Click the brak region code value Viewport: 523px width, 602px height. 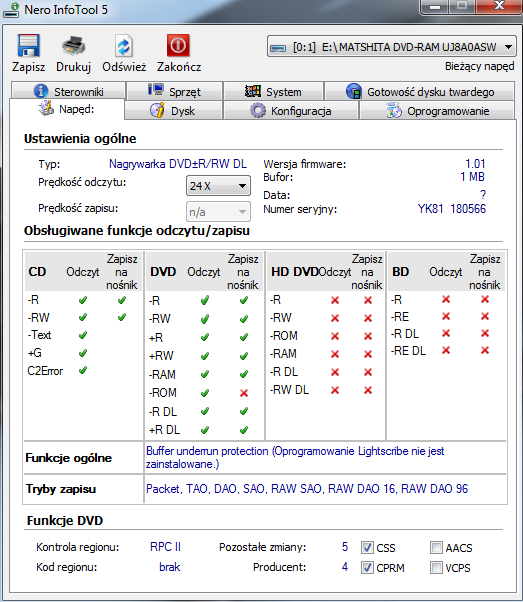point(170,567)
